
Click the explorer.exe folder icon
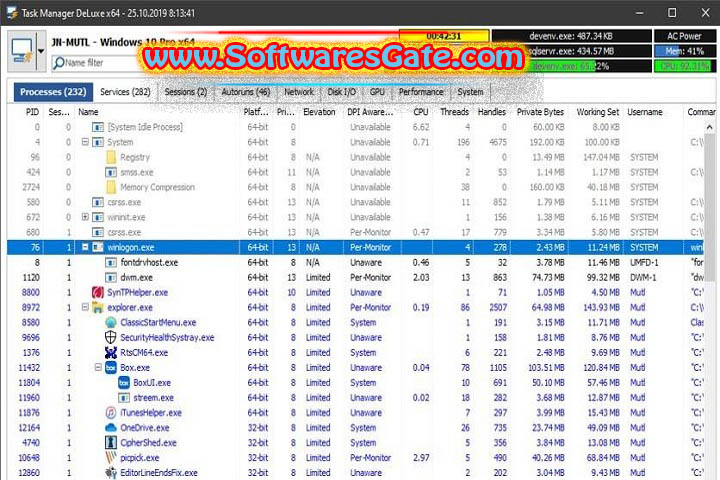(x=97, y=307)
